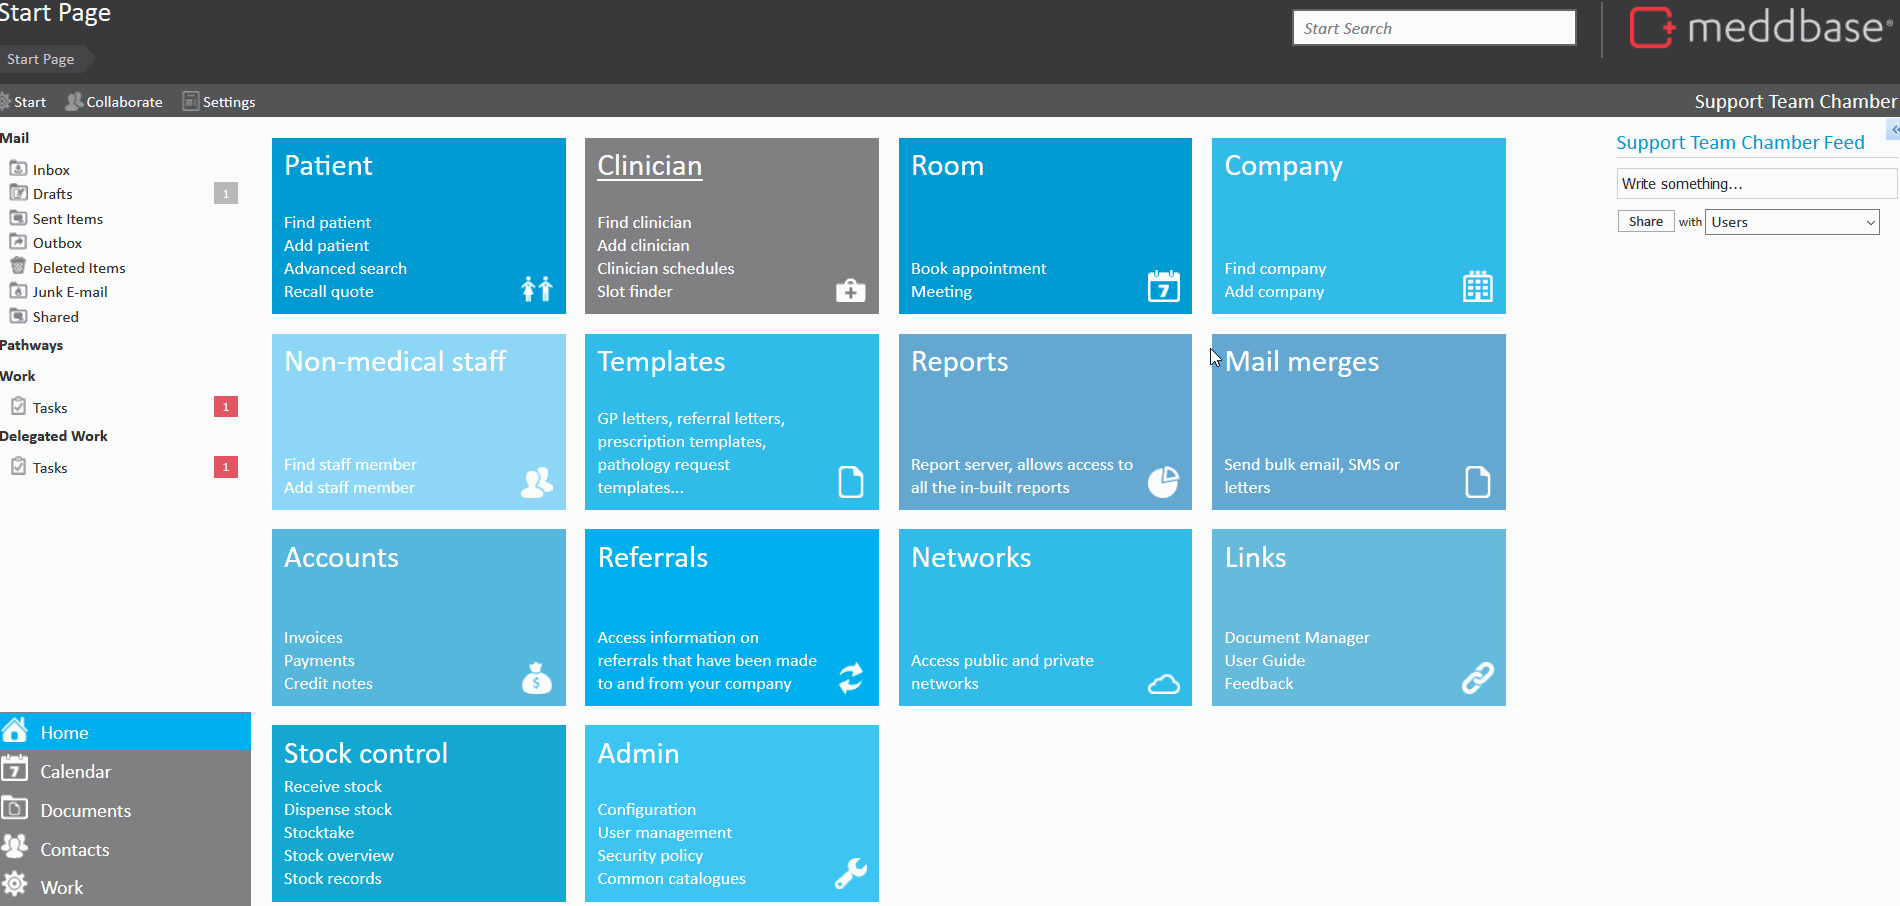This screenshot has width=1900, height=906.
Task: Open the Settings menu
Action: tap(219, 102)
